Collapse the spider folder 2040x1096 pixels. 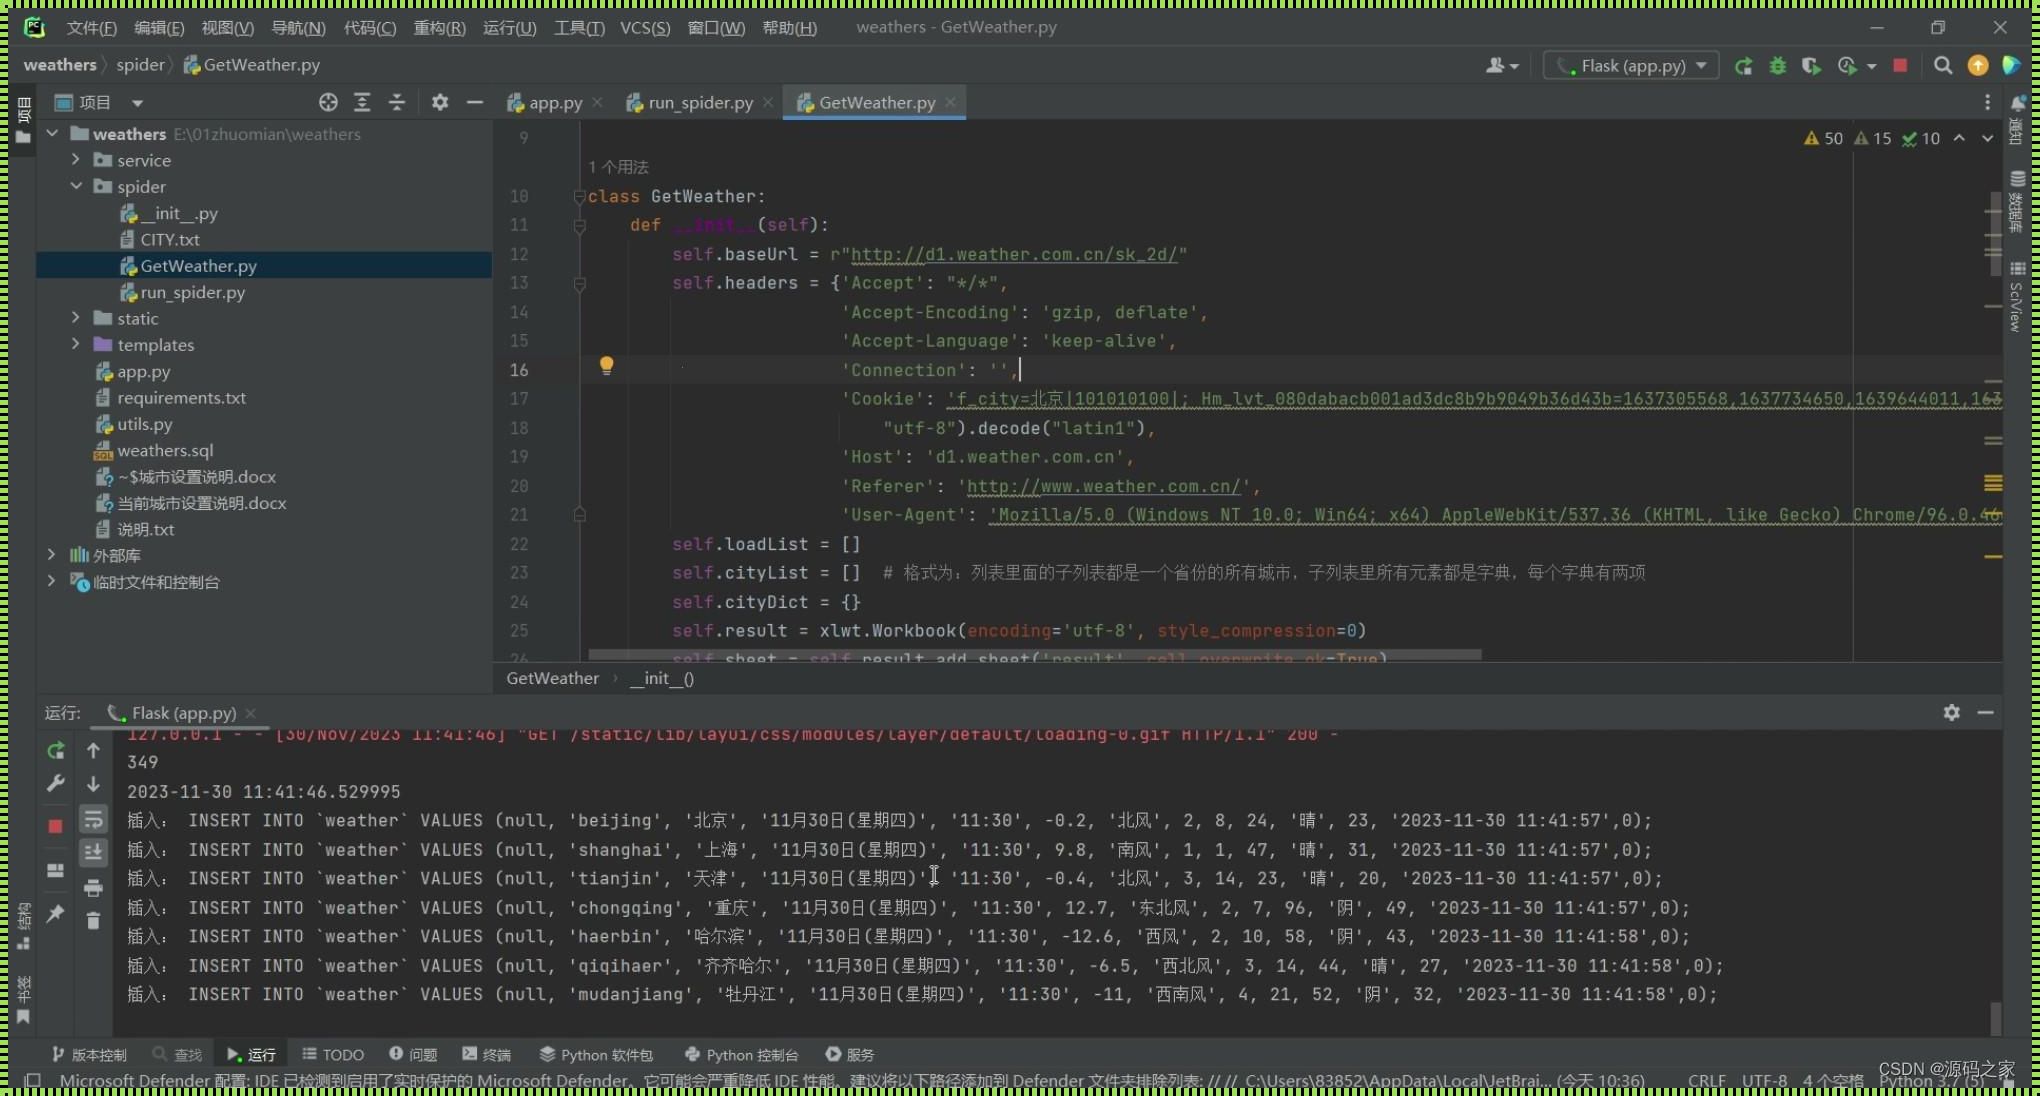[76, 186]
